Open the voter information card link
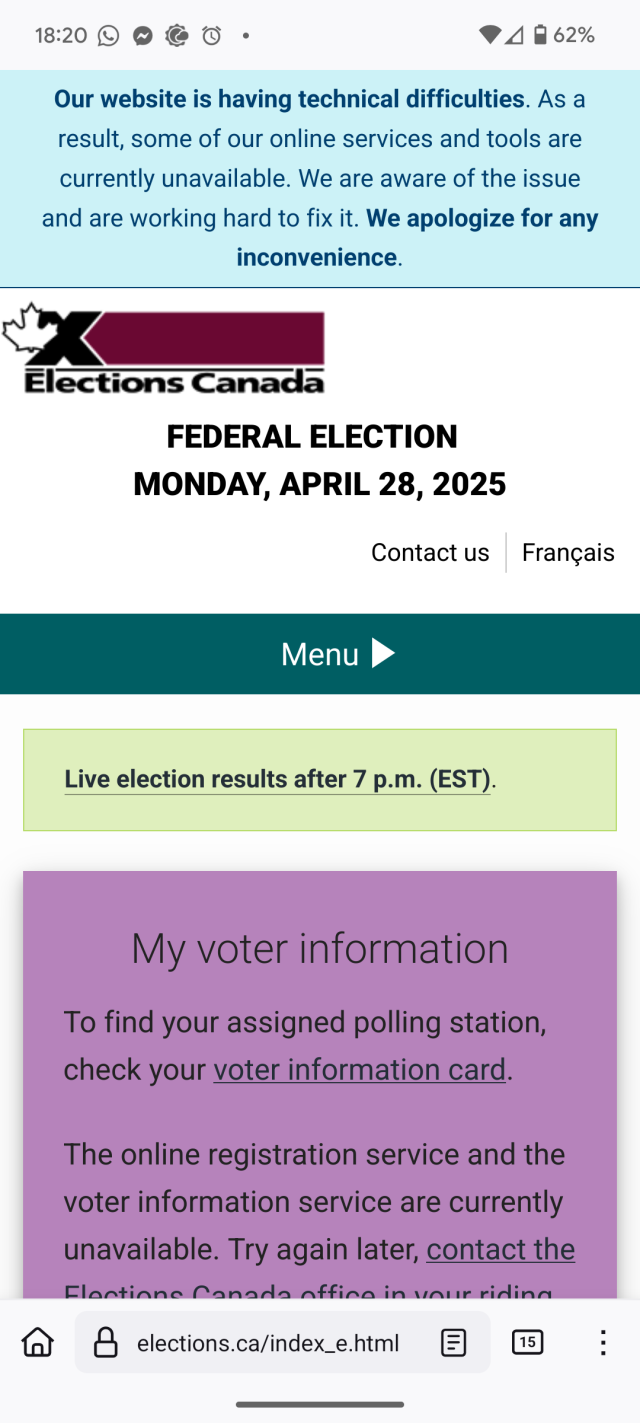640x1423 pixels. [359, 1070]
